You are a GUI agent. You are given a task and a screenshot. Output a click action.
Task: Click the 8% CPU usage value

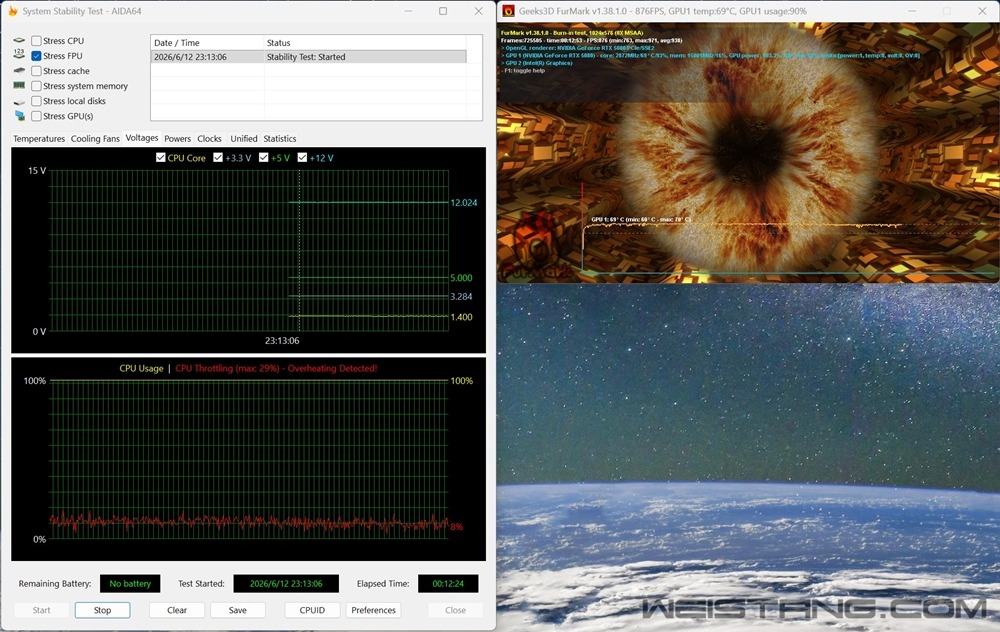457,527
